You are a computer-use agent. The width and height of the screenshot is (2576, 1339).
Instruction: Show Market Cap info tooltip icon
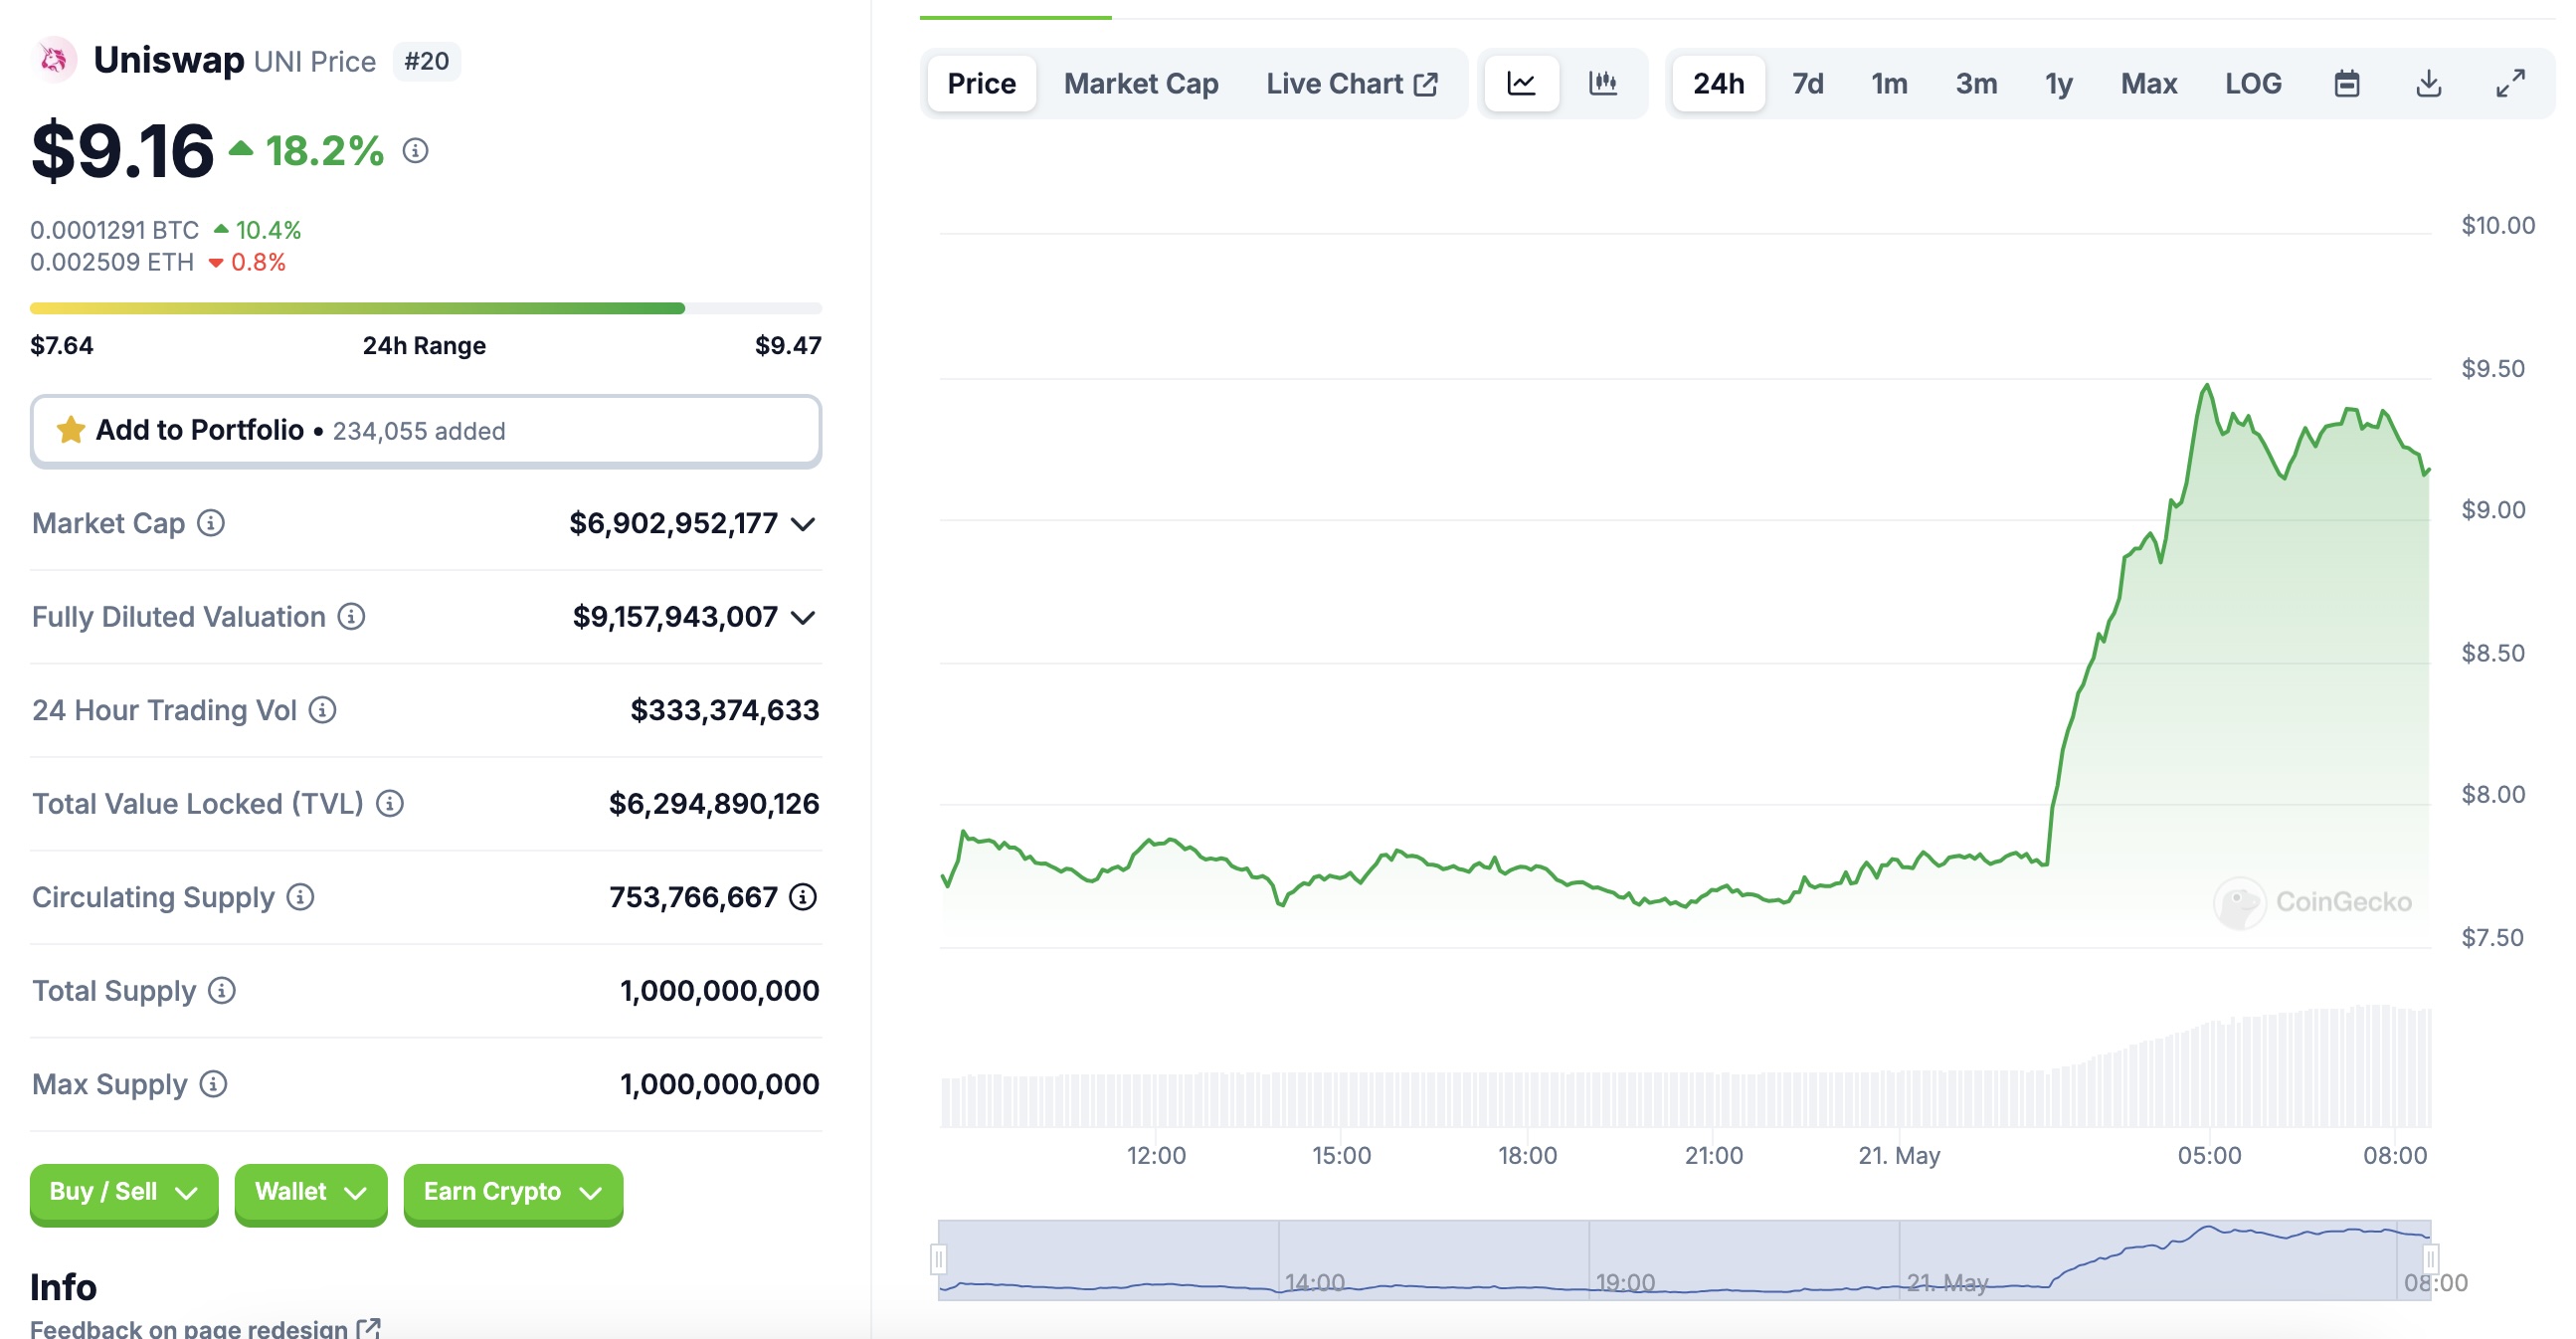tap(211, 523)
